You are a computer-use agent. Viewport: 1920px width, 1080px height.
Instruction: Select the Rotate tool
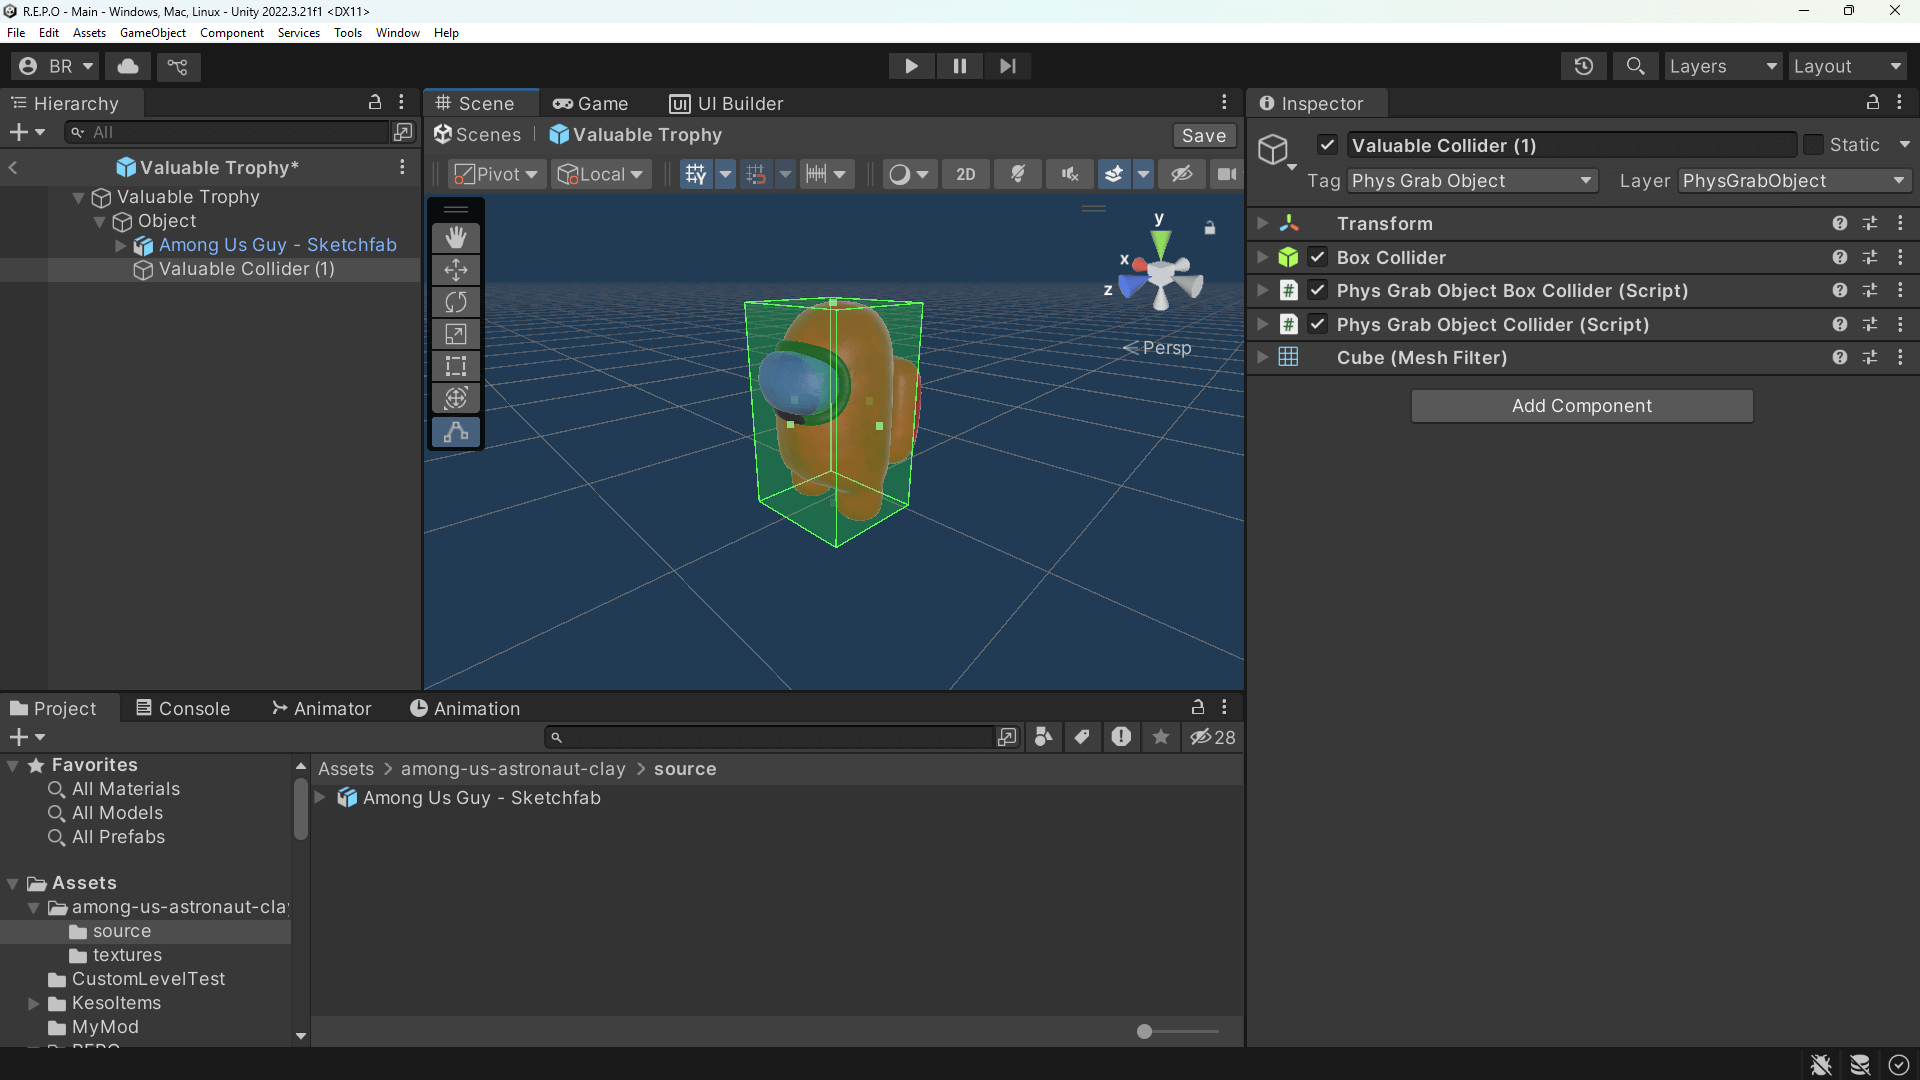click(456, 302)
